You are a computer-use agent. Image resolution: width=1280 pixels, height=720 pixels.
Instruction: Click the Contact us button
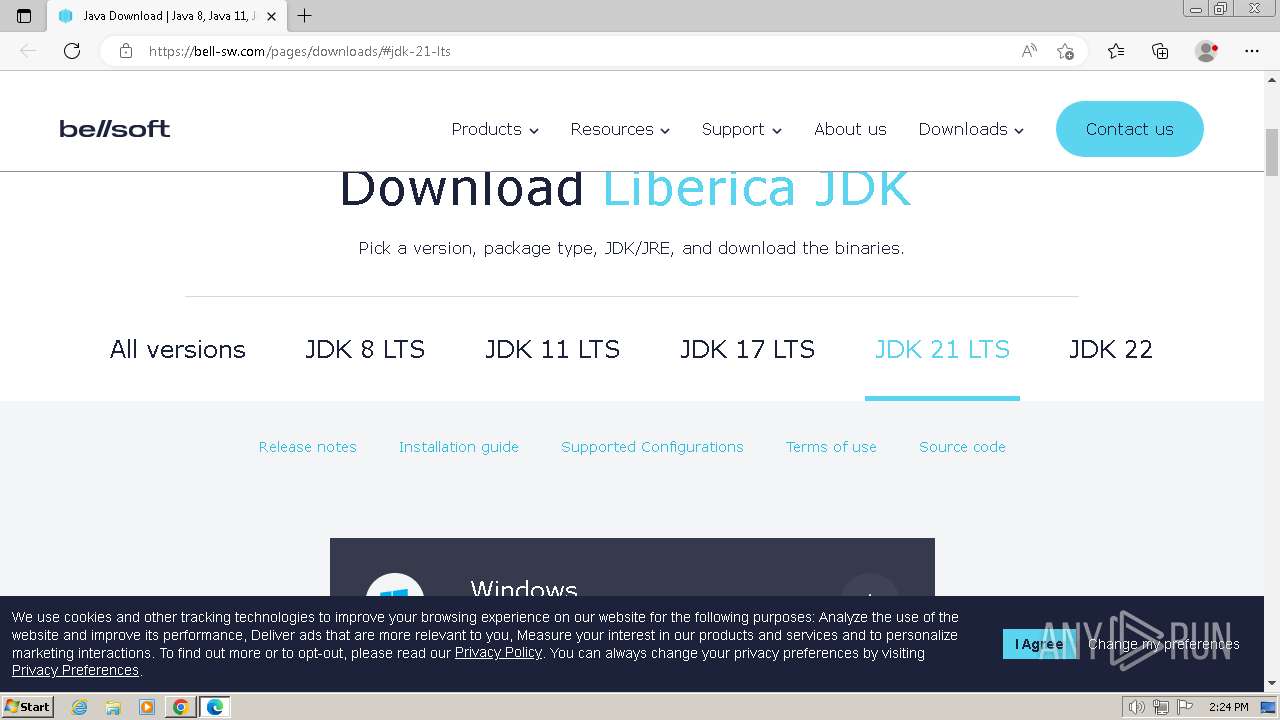[x=1130, y=129]
